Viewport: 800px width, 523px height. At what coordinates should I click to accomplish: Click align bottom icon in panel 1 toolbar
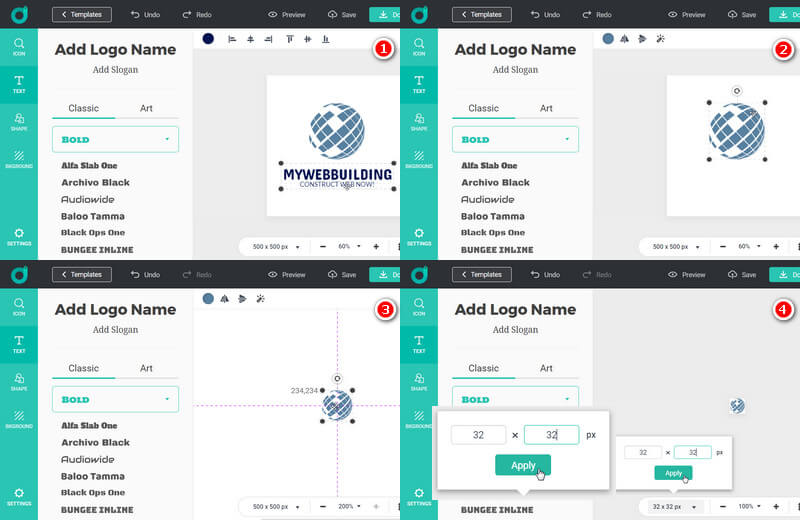click(x=325, y=39)
